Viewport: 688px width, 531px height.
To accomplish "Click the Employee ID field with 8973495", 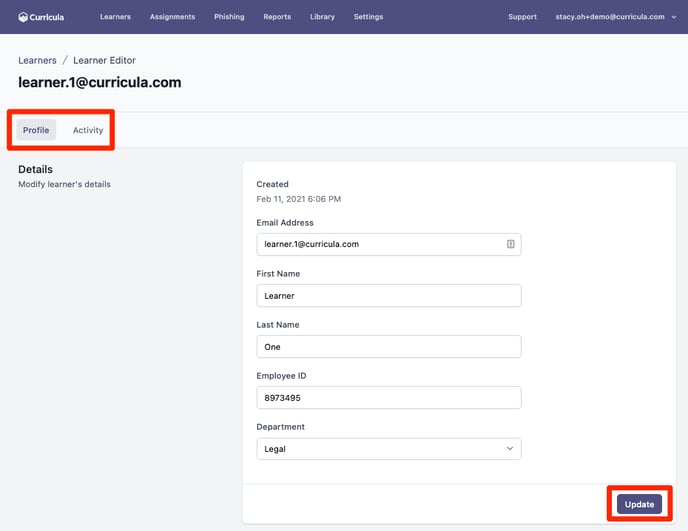I will pyautogui.click(x=389, y=398).
